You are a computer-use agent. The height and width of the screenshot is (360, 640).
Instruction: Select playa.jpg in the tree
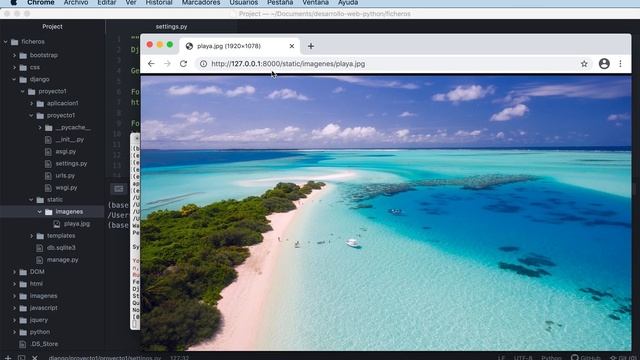pyautogui.click(x=77, y=224)
